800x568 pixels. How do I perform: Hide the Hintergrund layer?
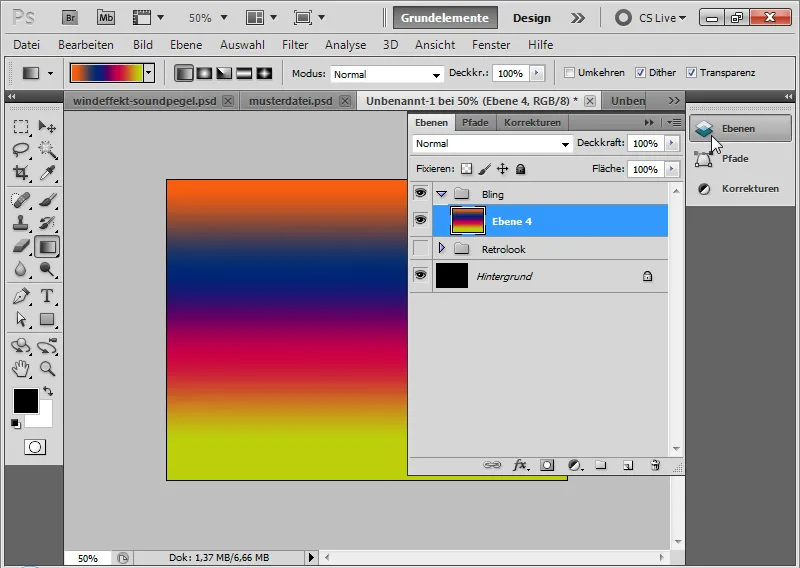420,275
